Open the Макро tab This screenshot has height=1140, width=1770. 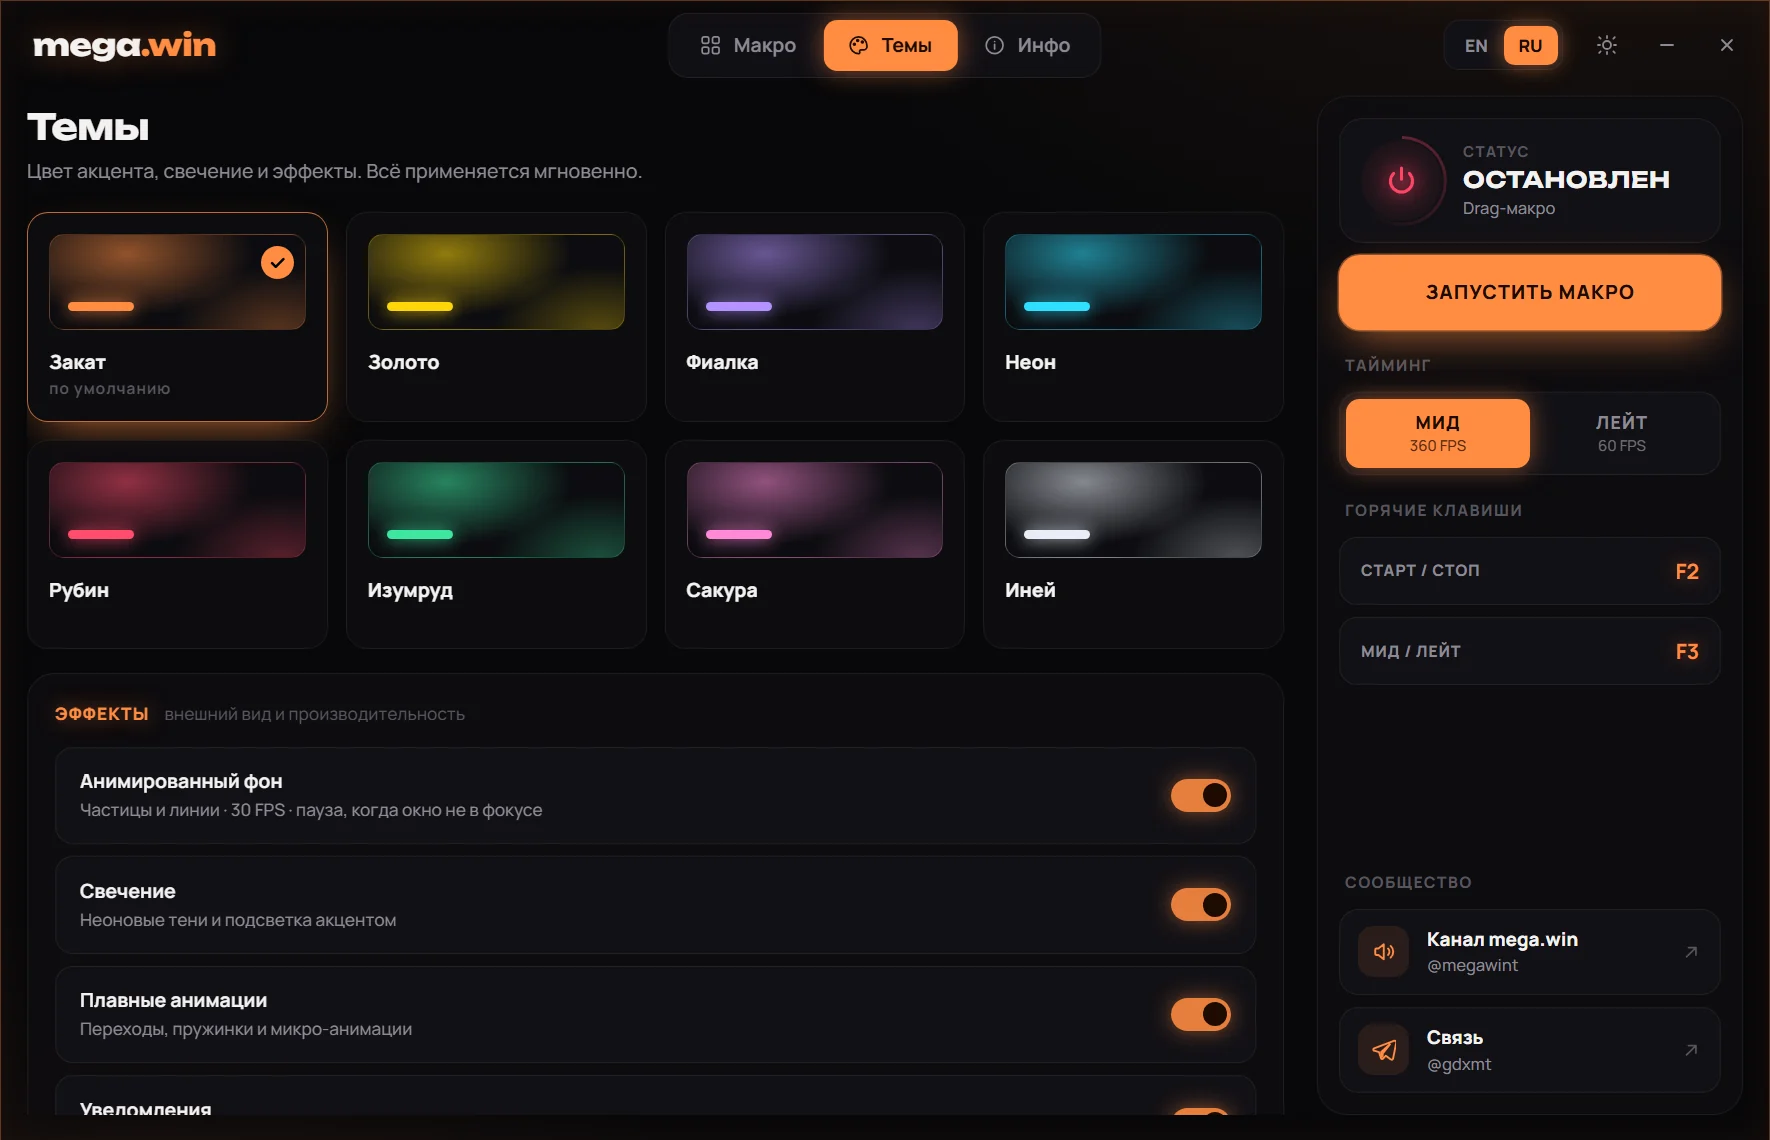point(749,45)
